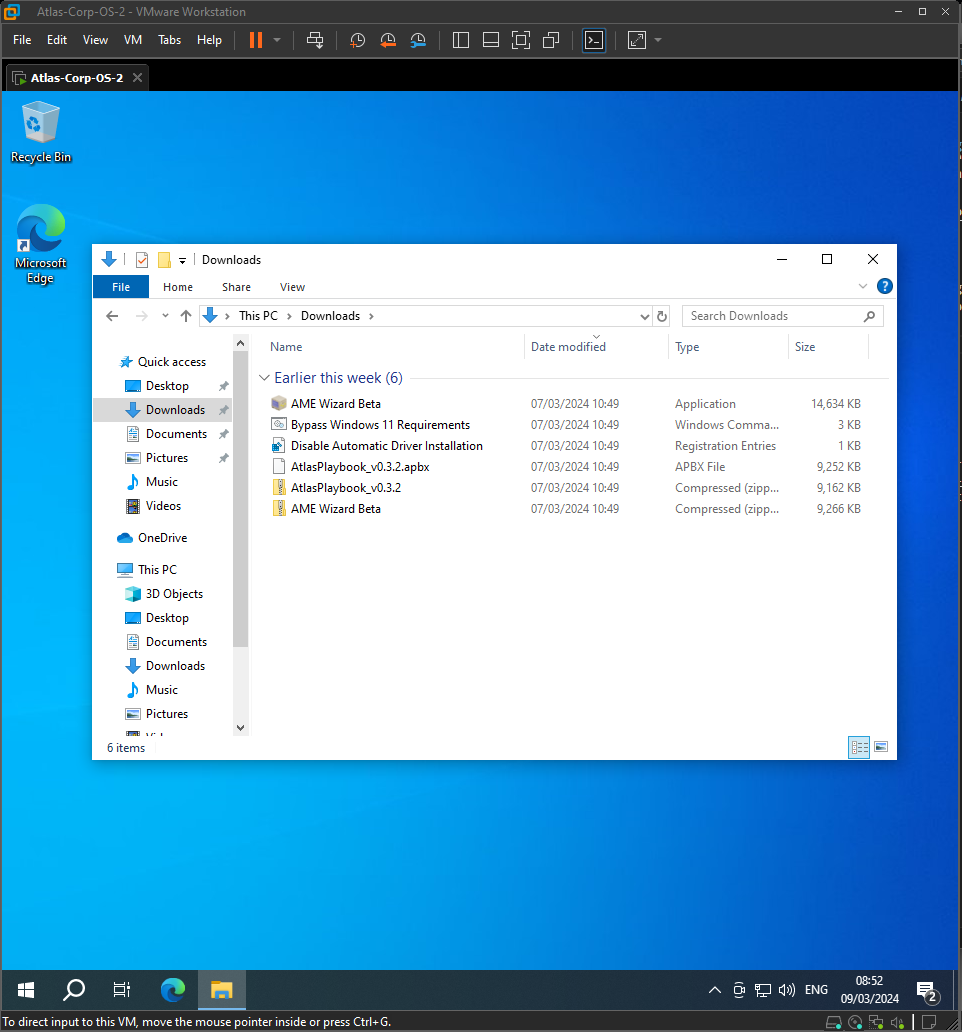The width and height of the screenshot is (962, 1032).
Task: Toggle the VMware library sidebar
Action: pyautogui.click(x=461, y=40)
